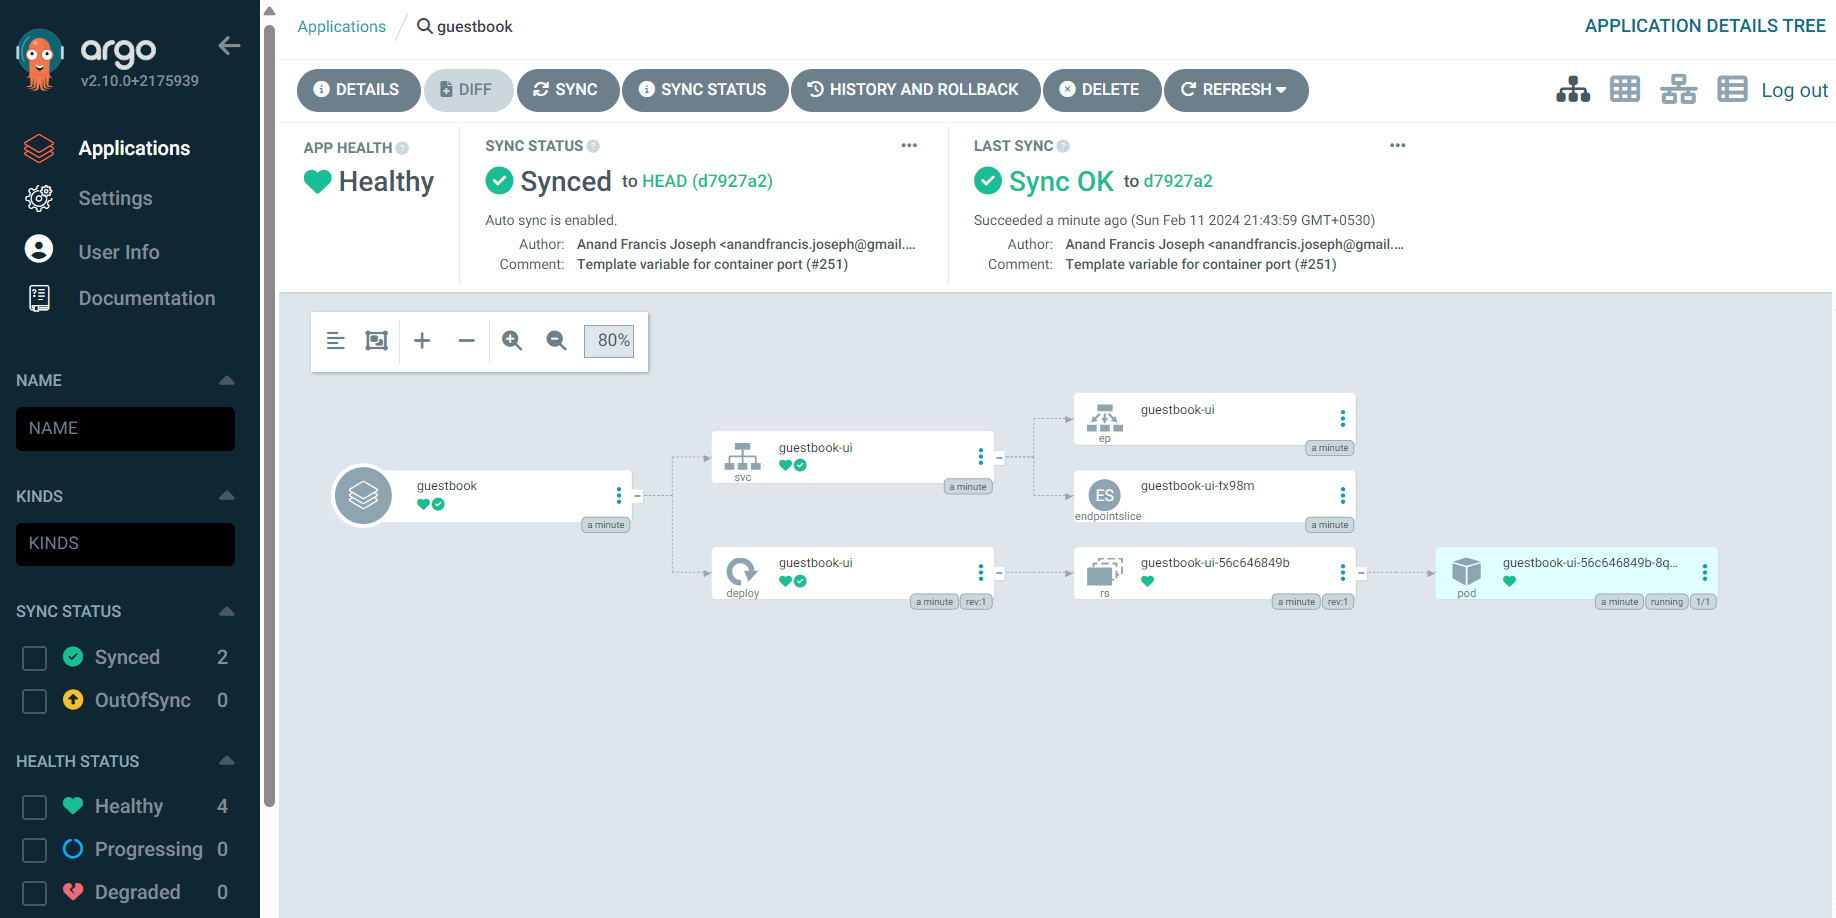Click the DELETE application button
This screenshot has width=1836, height=918.
coord(1101,90)
